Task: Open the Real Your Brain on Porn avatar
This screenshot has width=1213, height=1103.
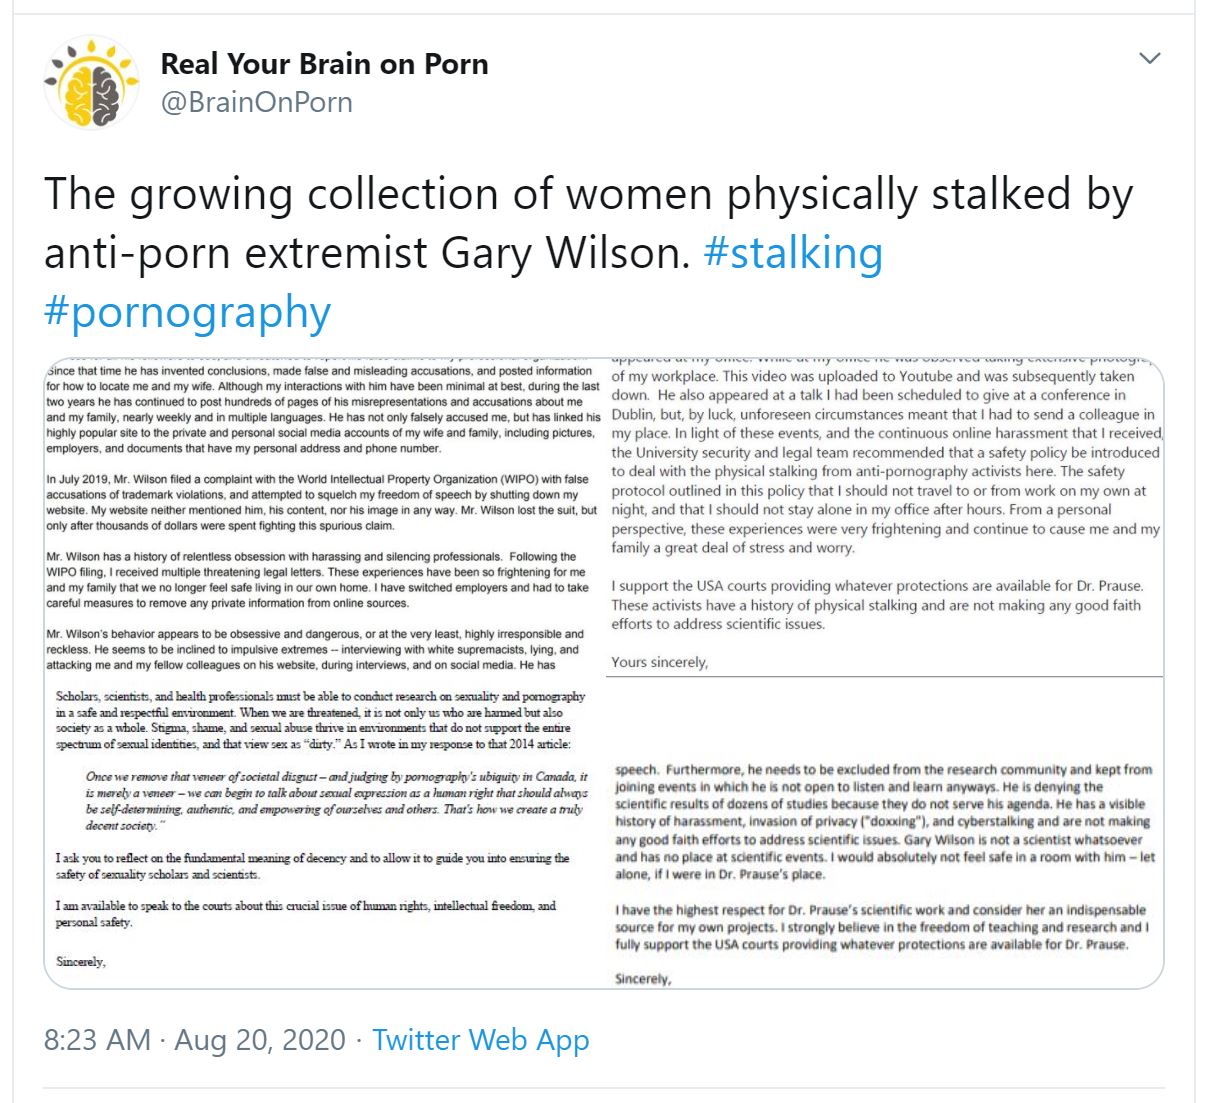Action: tap(91, 83)
